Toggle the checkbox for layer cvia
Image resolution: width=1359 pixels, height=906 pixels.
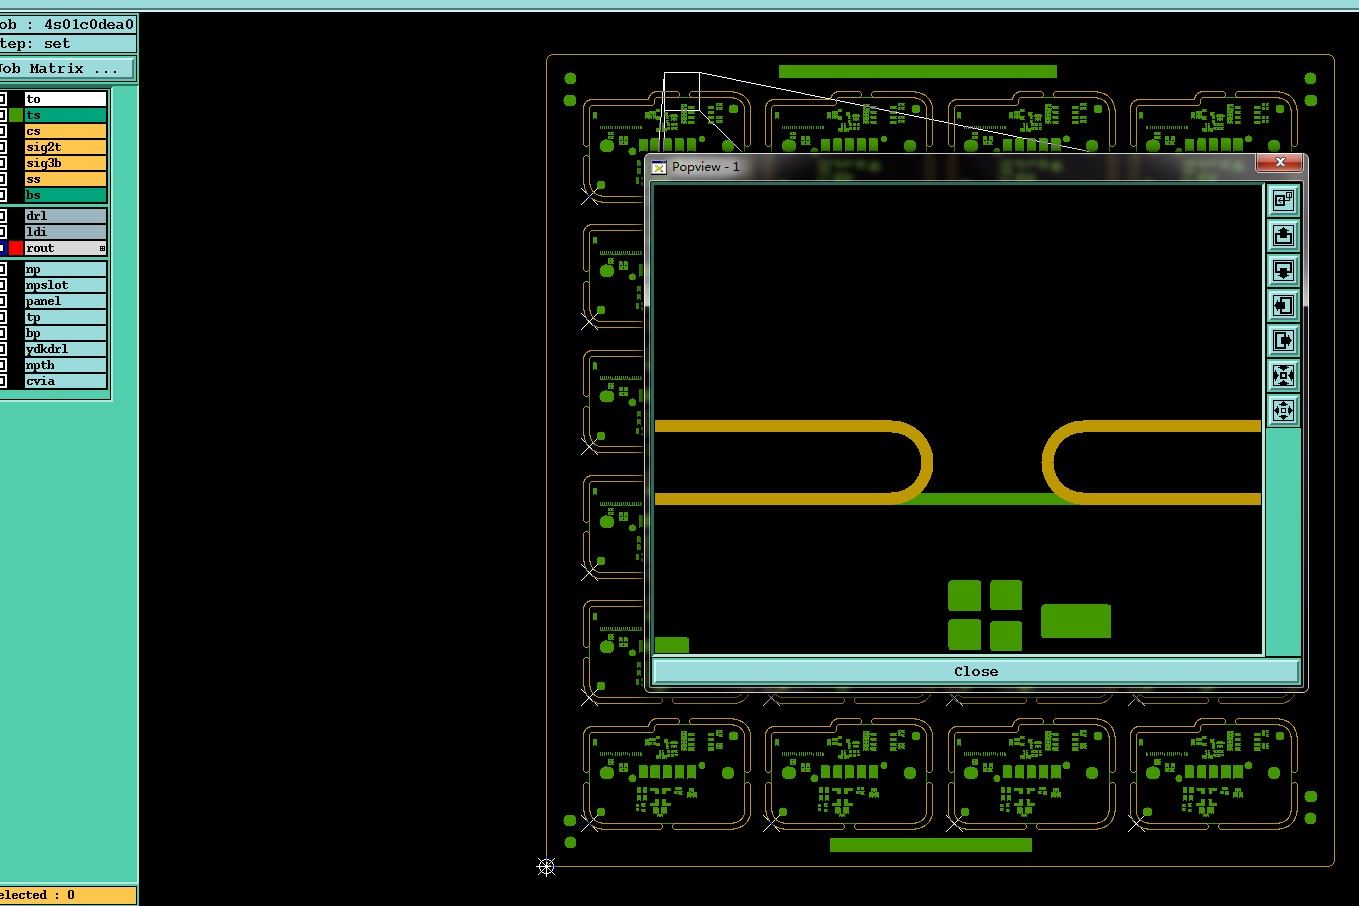click(x=3, y=381)
